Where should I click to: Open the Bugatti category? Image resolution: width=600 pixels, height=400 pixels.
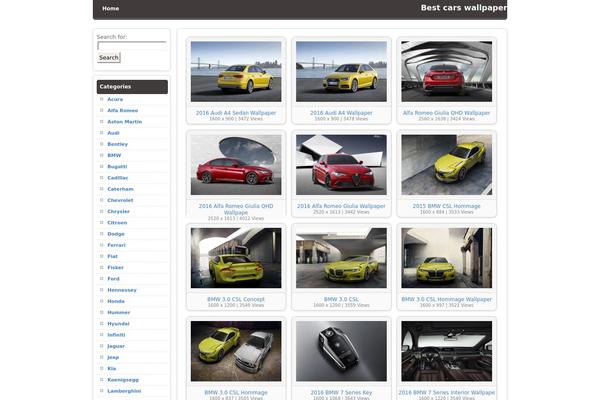click(117, 167)
